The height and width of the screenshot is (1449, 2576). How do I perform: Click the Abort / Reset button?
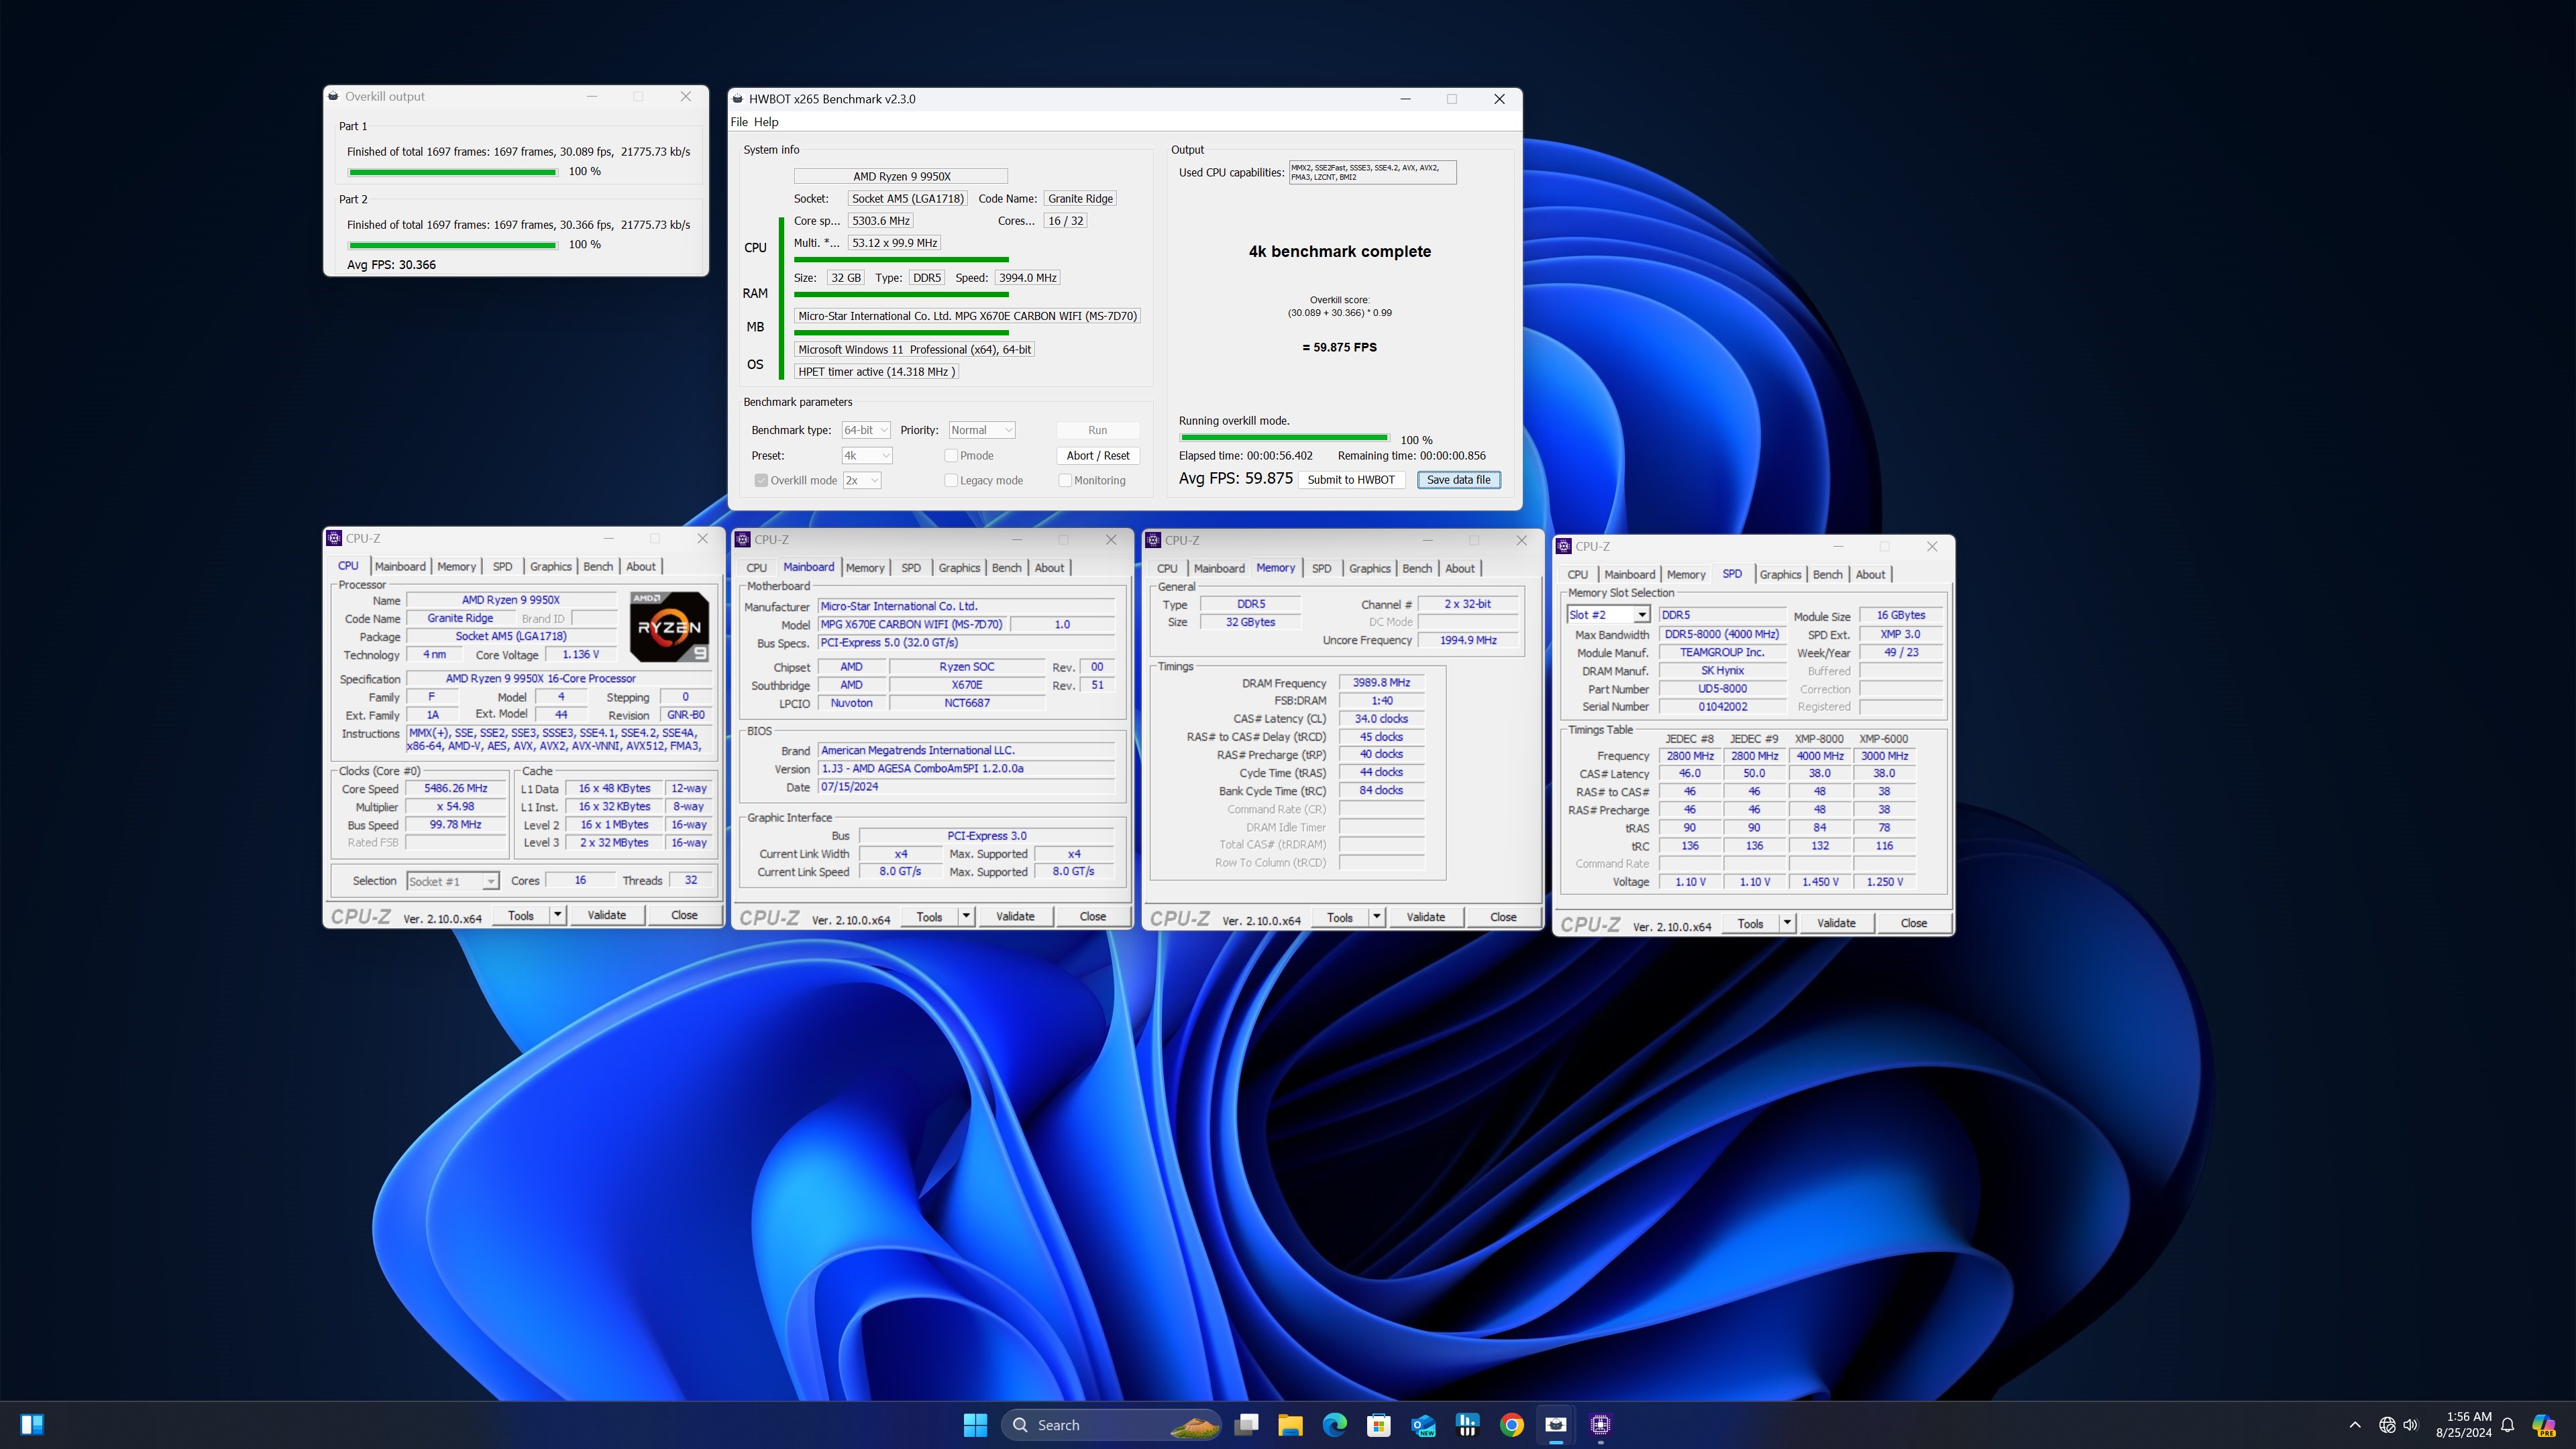click(x=1098, y=456)
